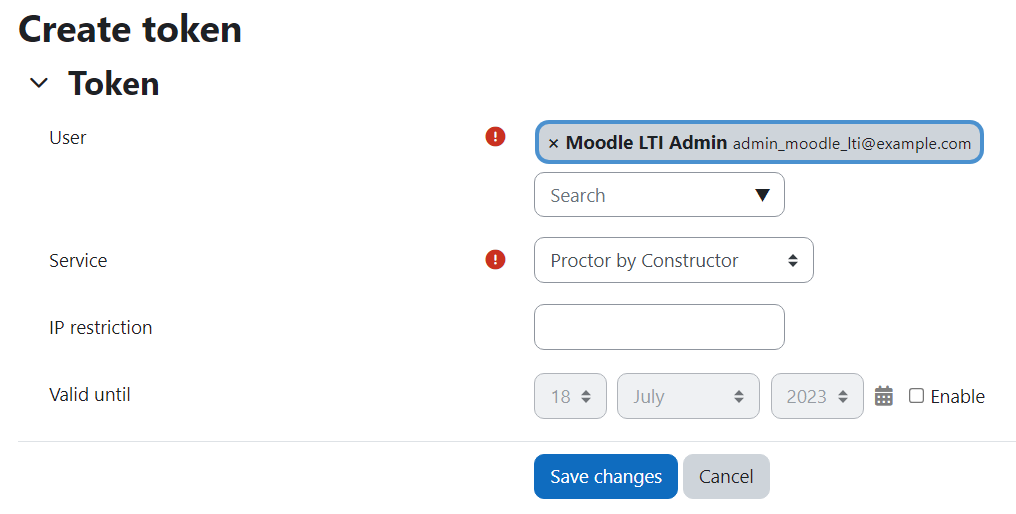
Task: Click the Token section heading
Action: pyautogui.click(x=113, y=84)
